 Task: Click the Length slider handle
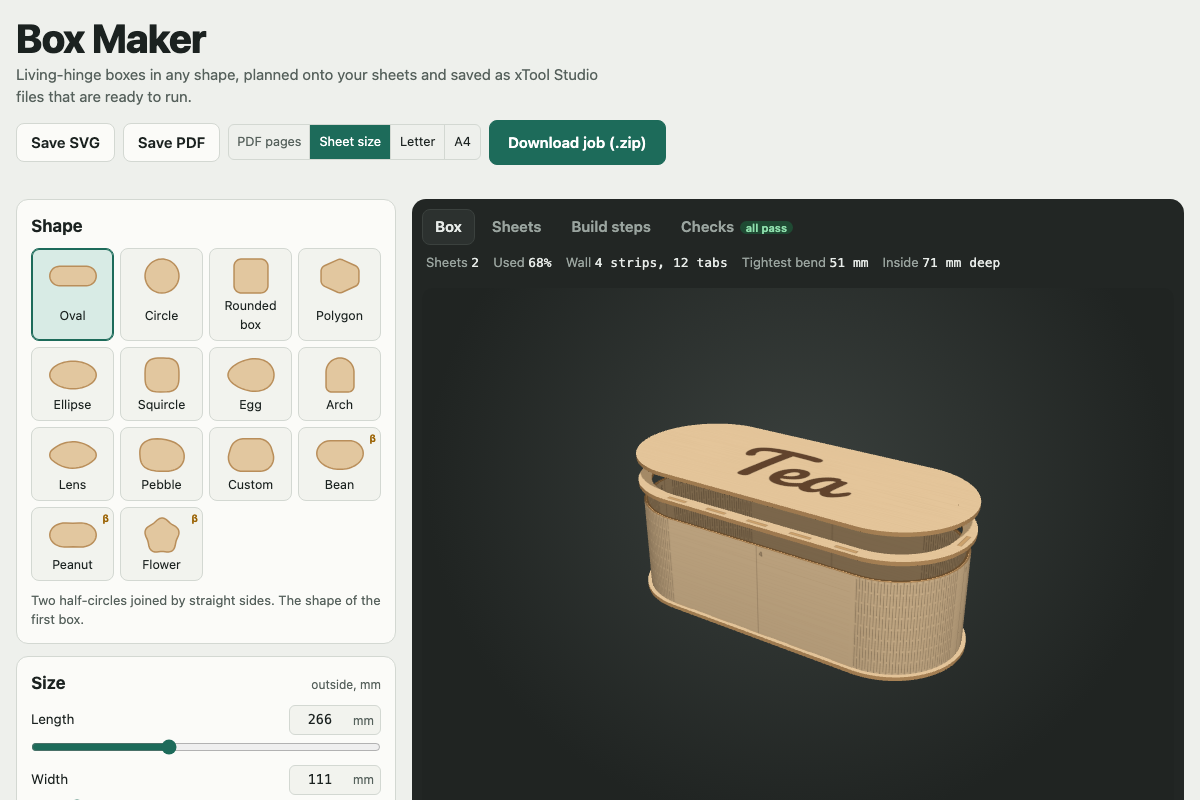pyautogui.click(x=169, y=747)
